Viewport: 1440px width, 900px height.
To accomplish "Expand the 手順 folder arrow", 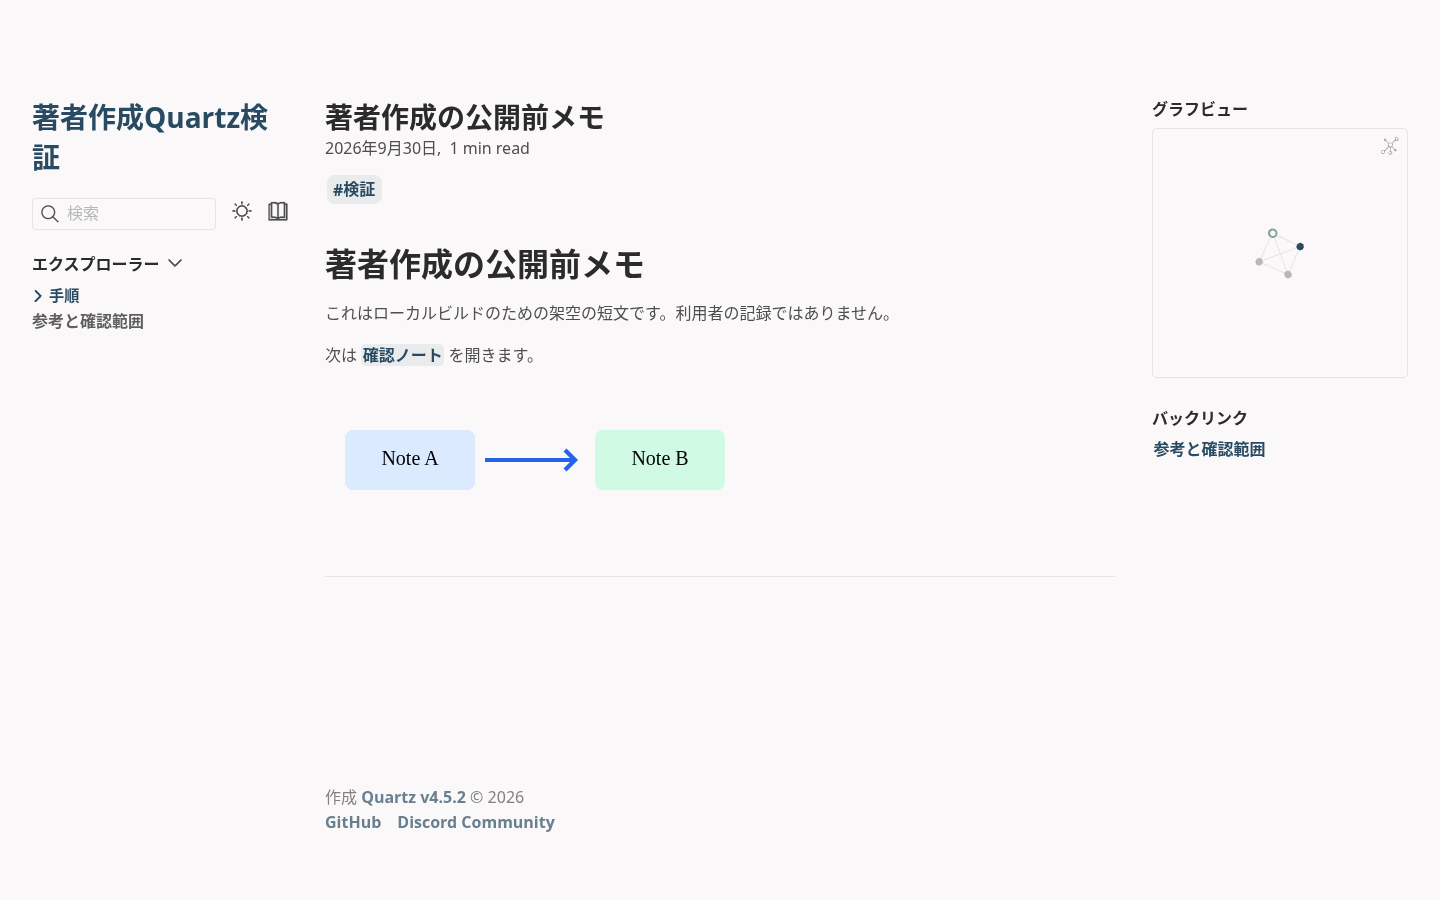I will click(38, 296).
